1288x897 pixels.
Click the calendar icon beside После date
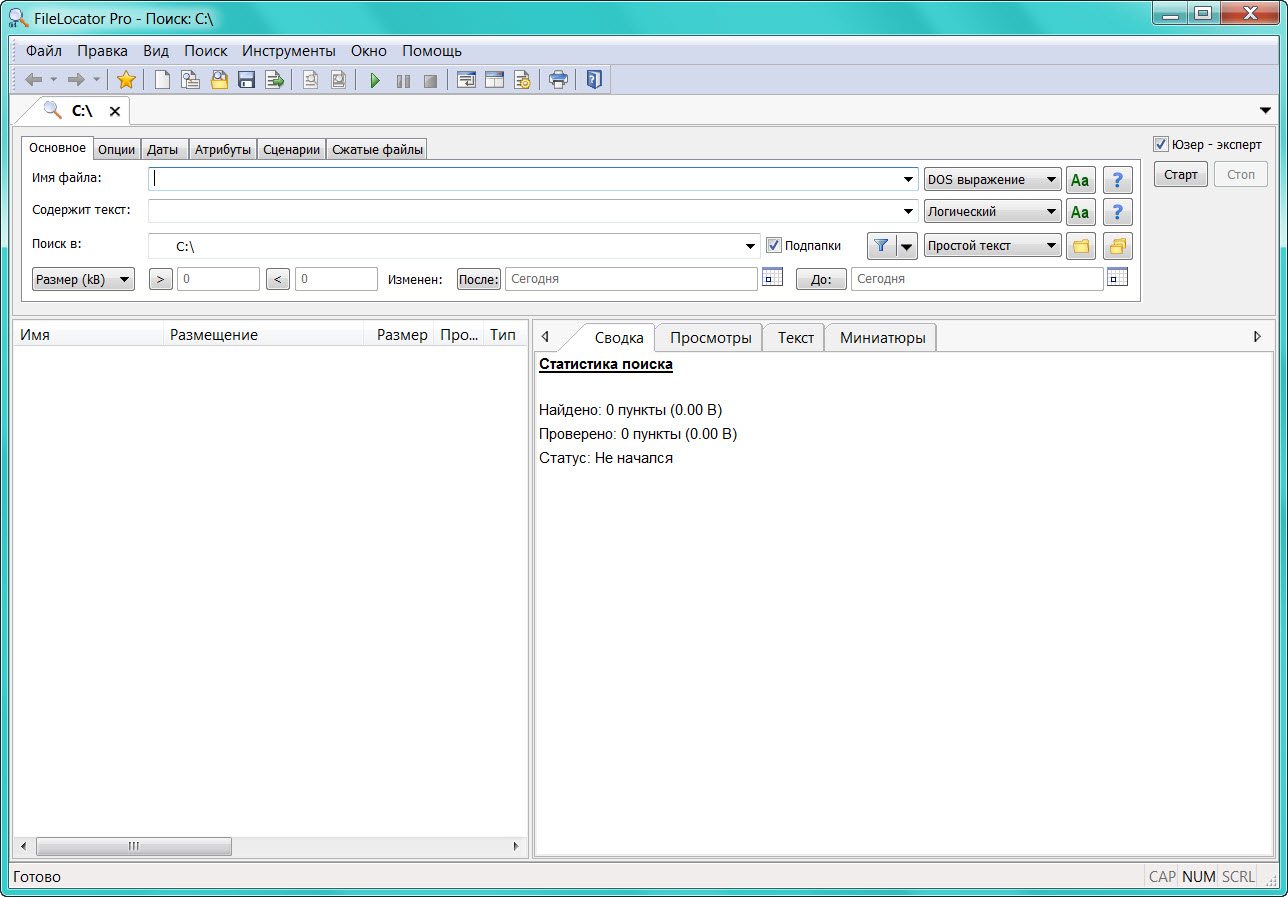772,278
